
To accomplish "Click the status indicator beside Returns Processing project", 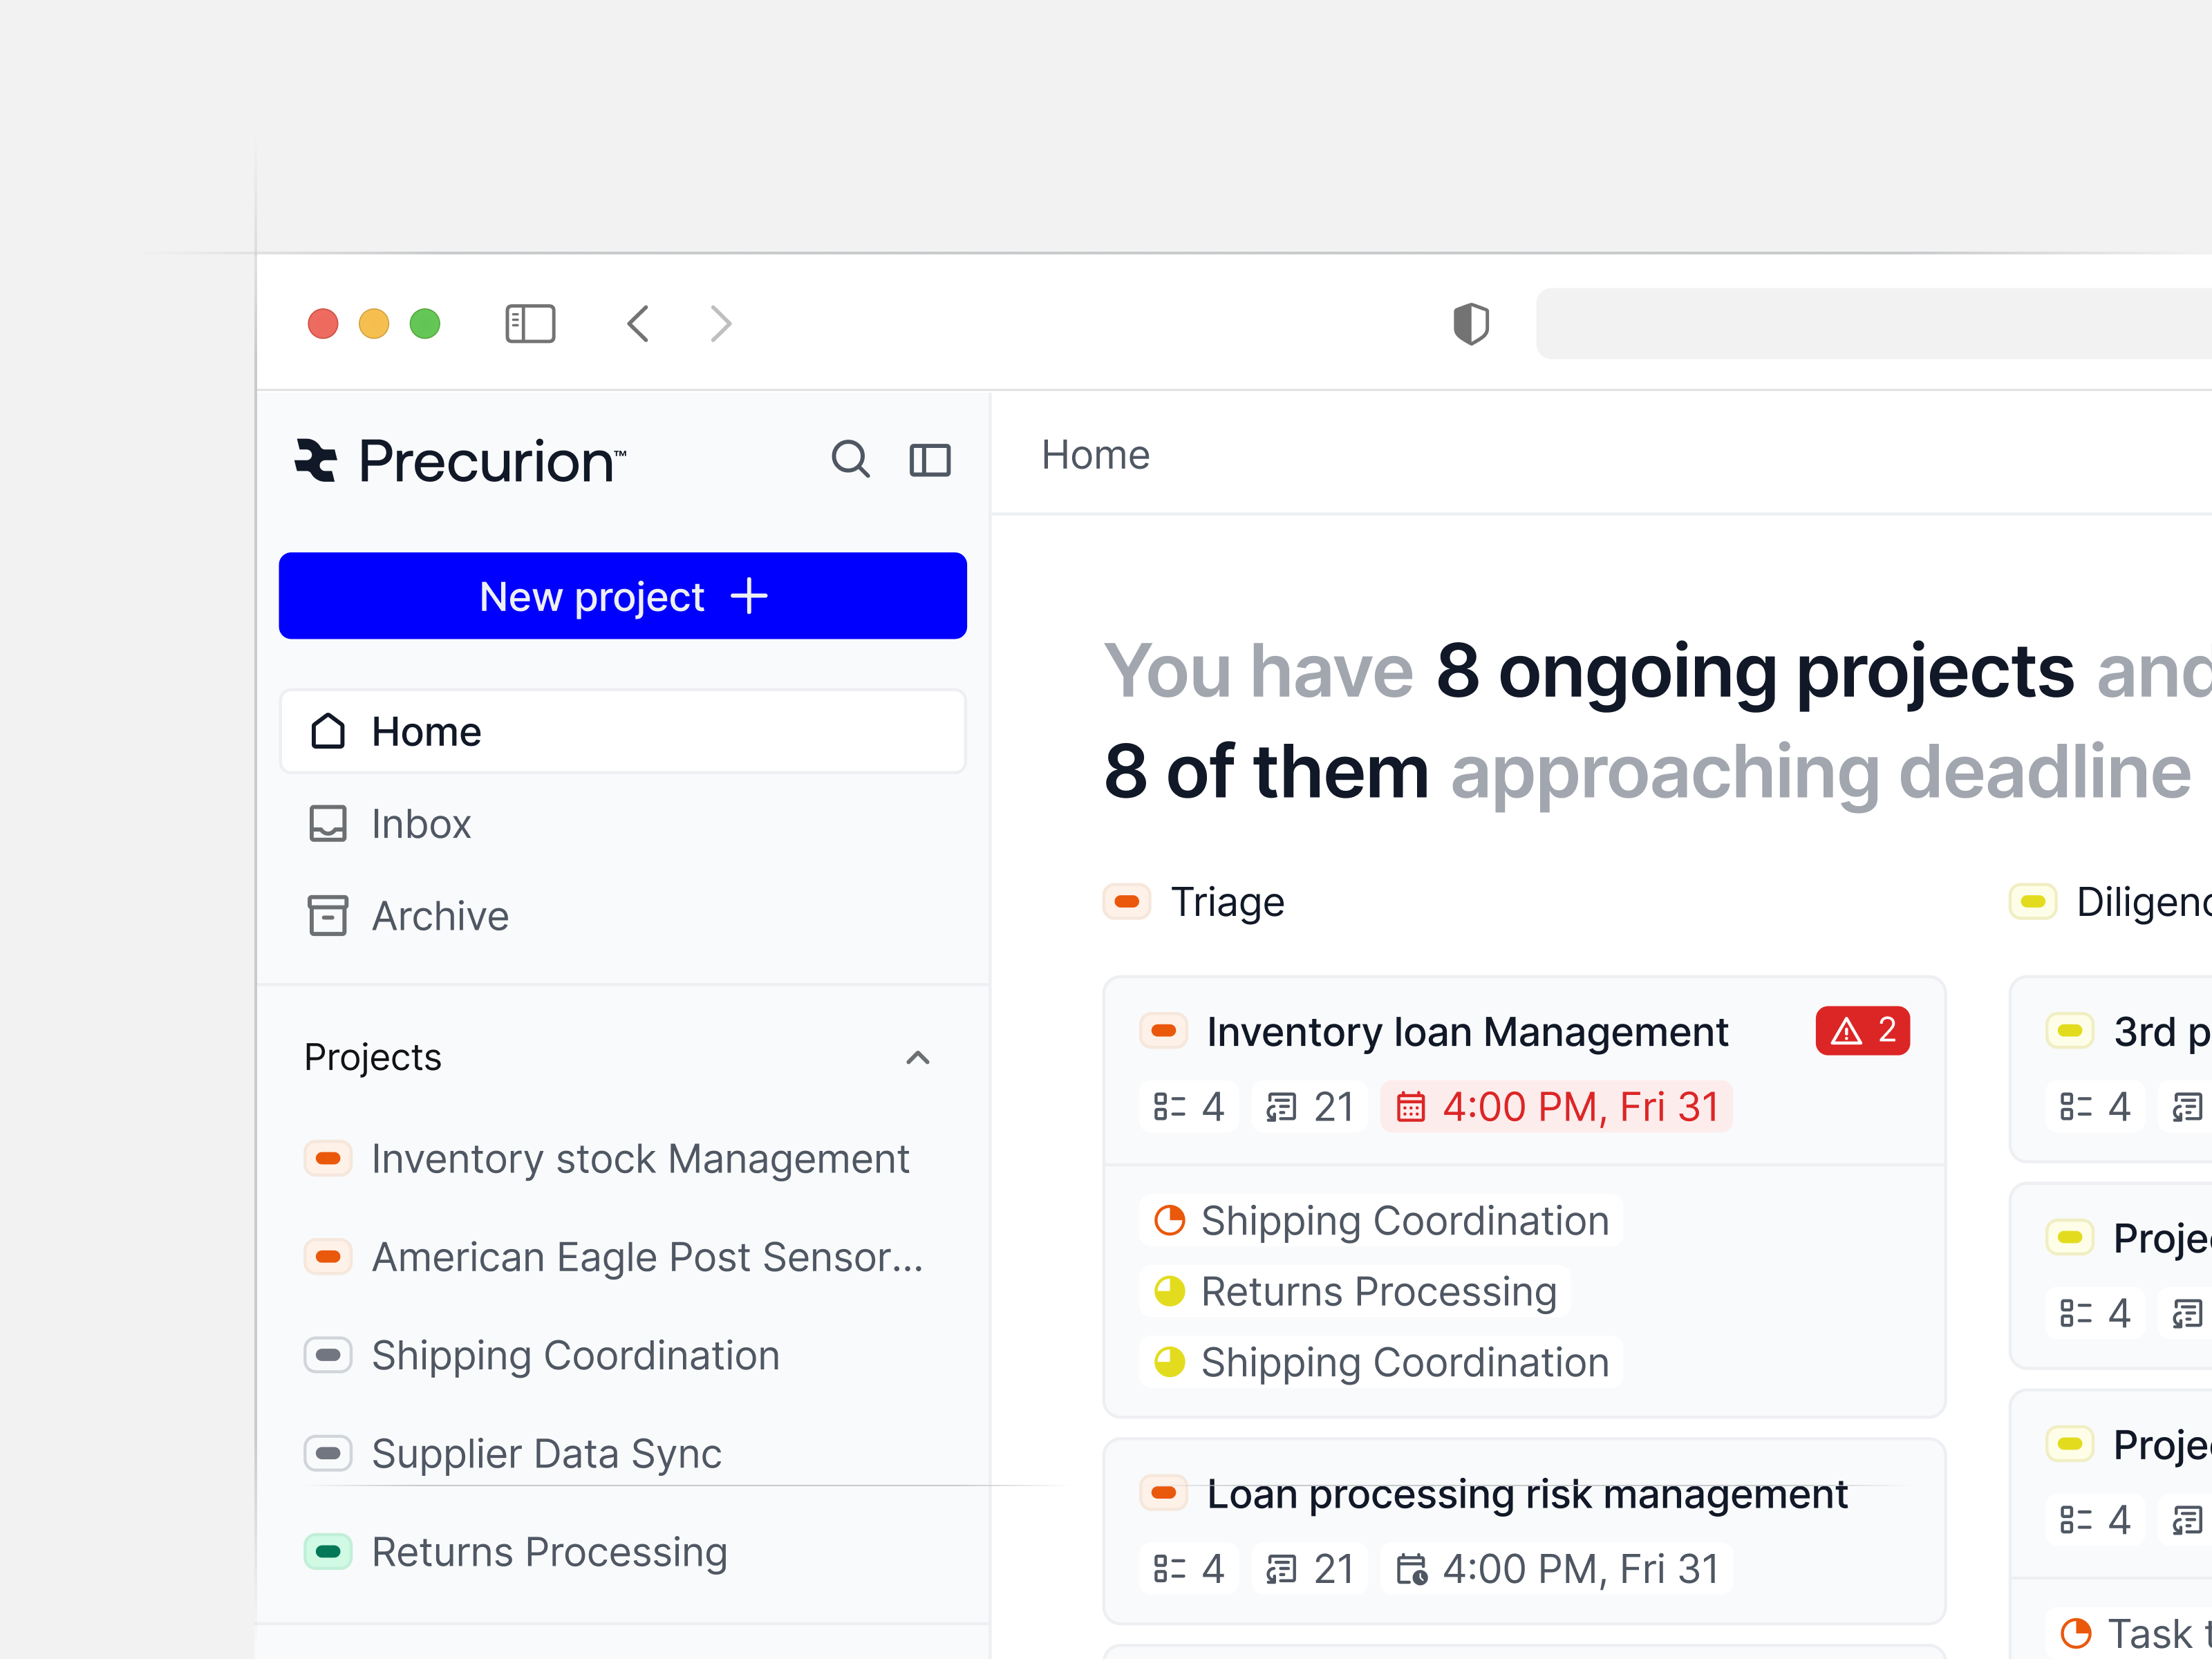I will click(328, 1551).
